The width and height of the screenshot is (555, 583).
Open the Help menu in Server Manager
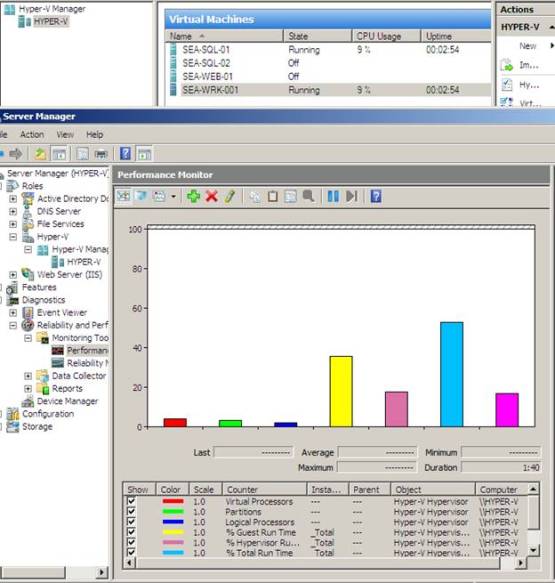click(x=94, y=135)
